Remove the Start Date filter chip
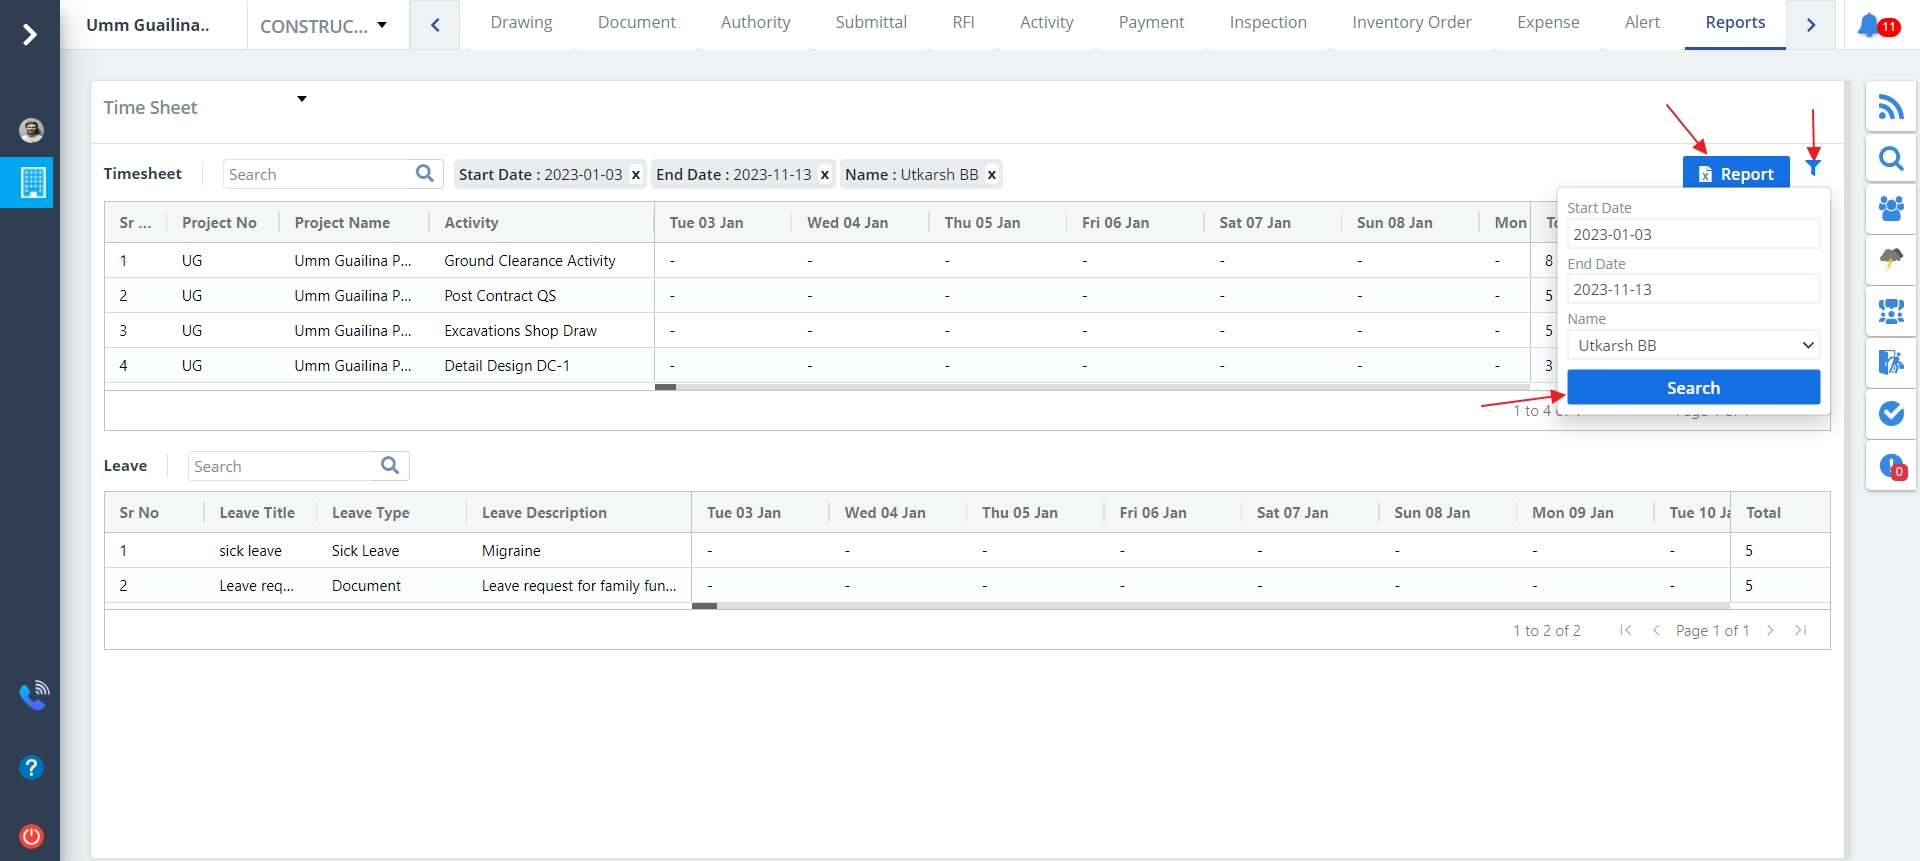1920x861 pixels. point(635,175)
